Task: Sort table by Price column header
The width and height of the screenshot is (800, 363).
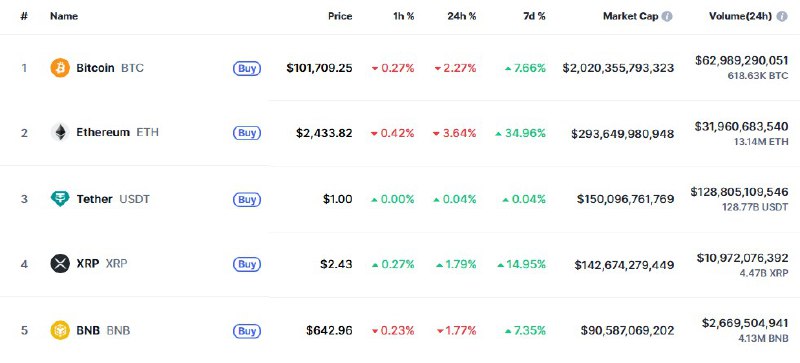Action: [340, 16]
